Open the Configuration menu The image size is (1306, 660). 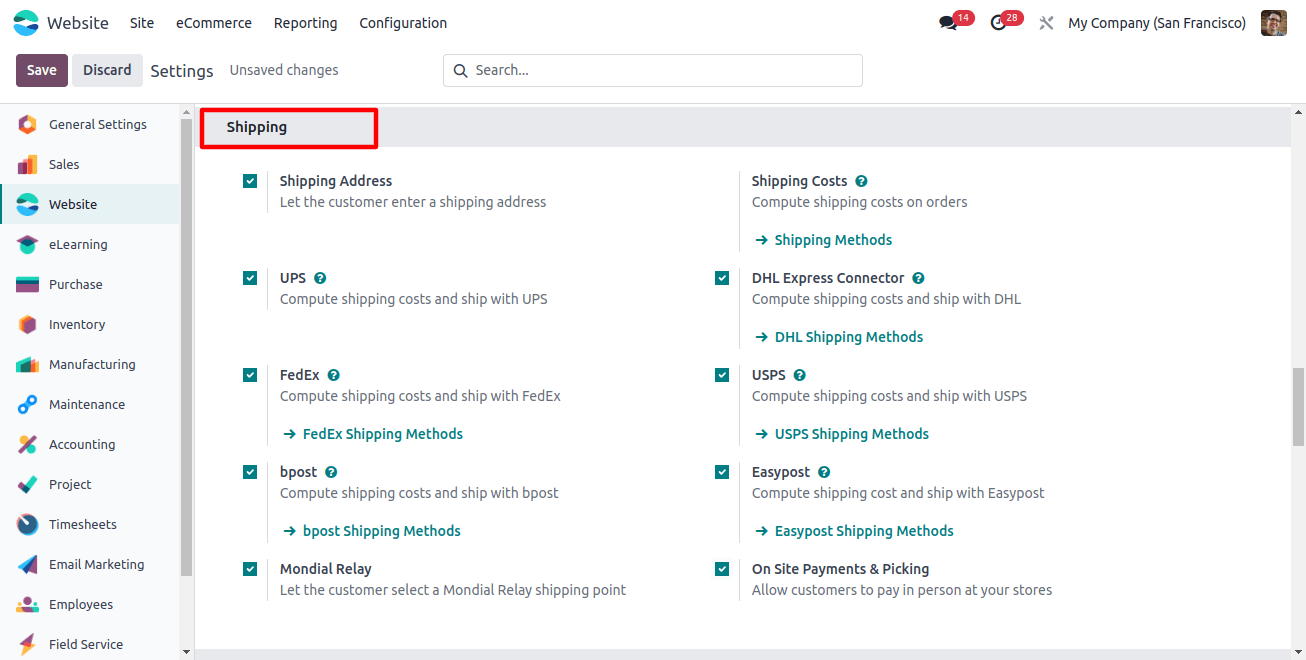point(403,23)
